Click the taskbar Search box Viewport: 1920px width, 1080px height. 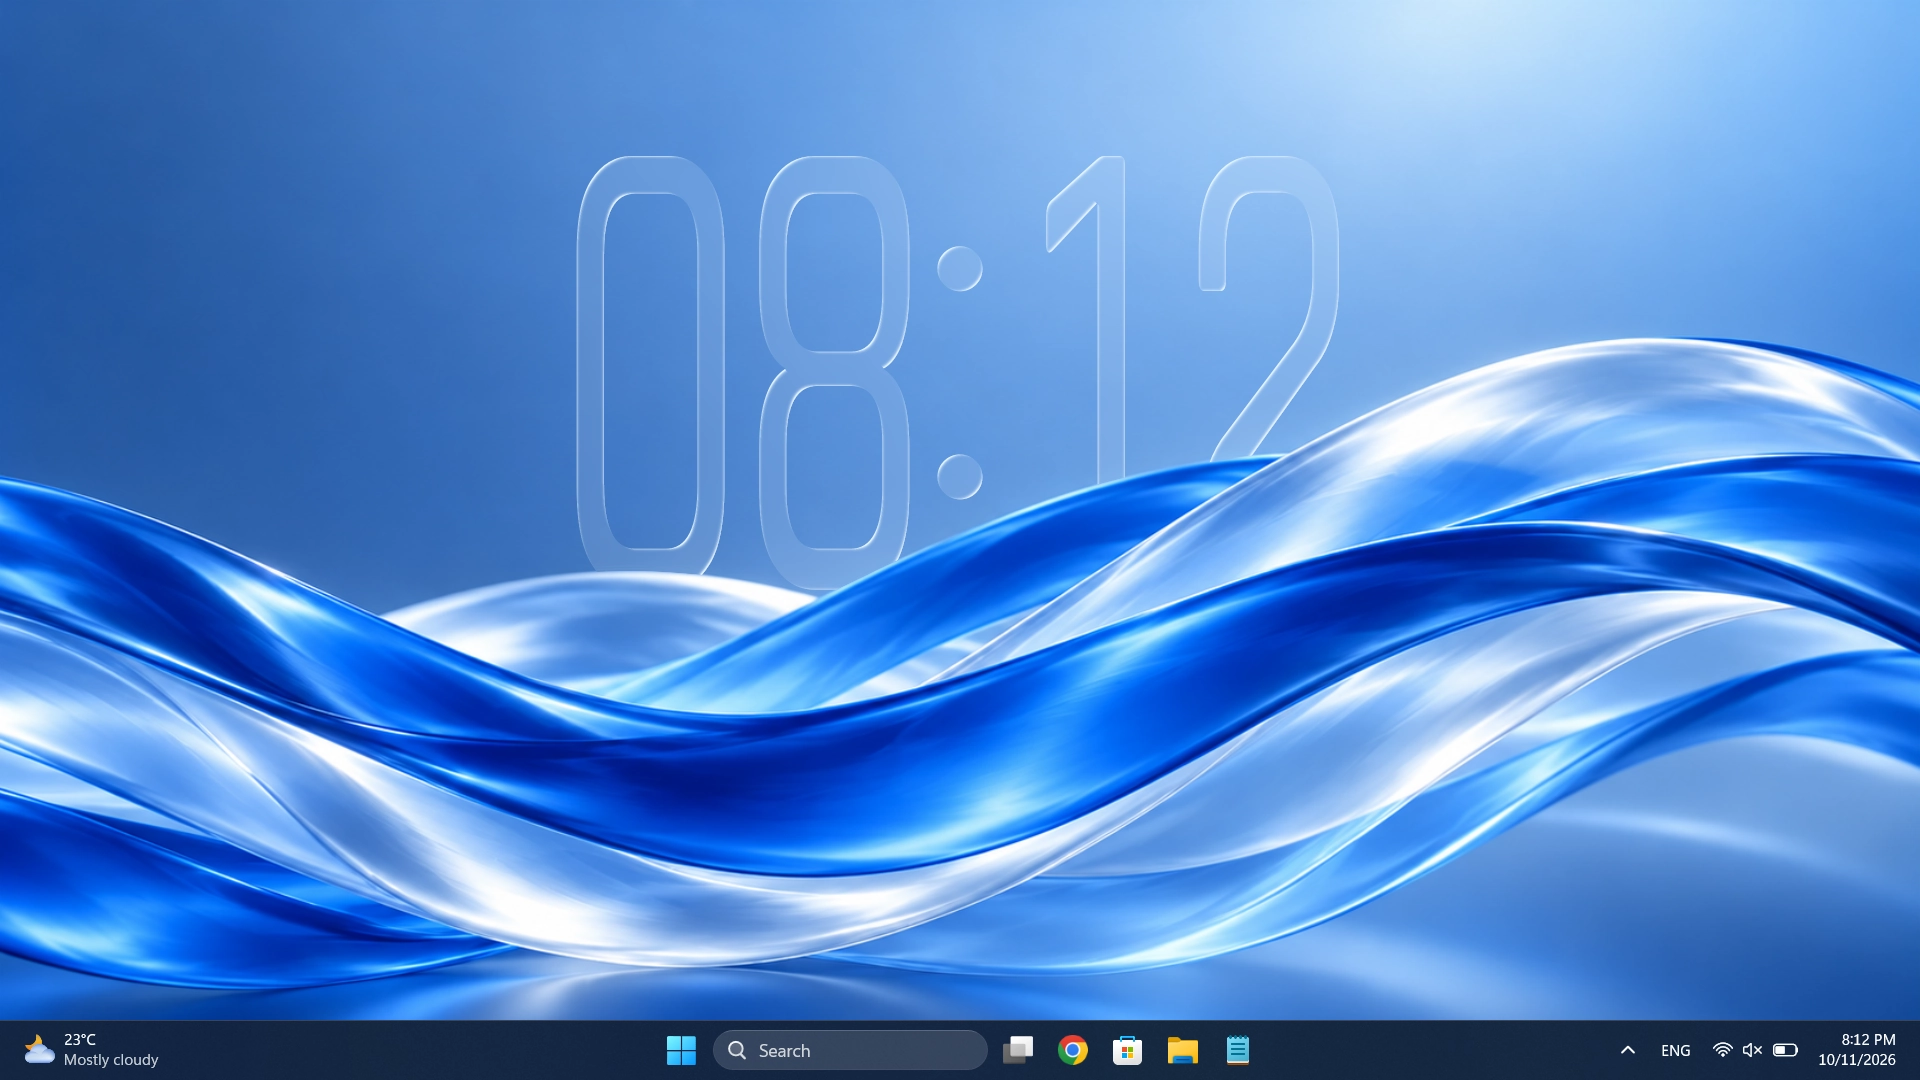(850, 1050)
